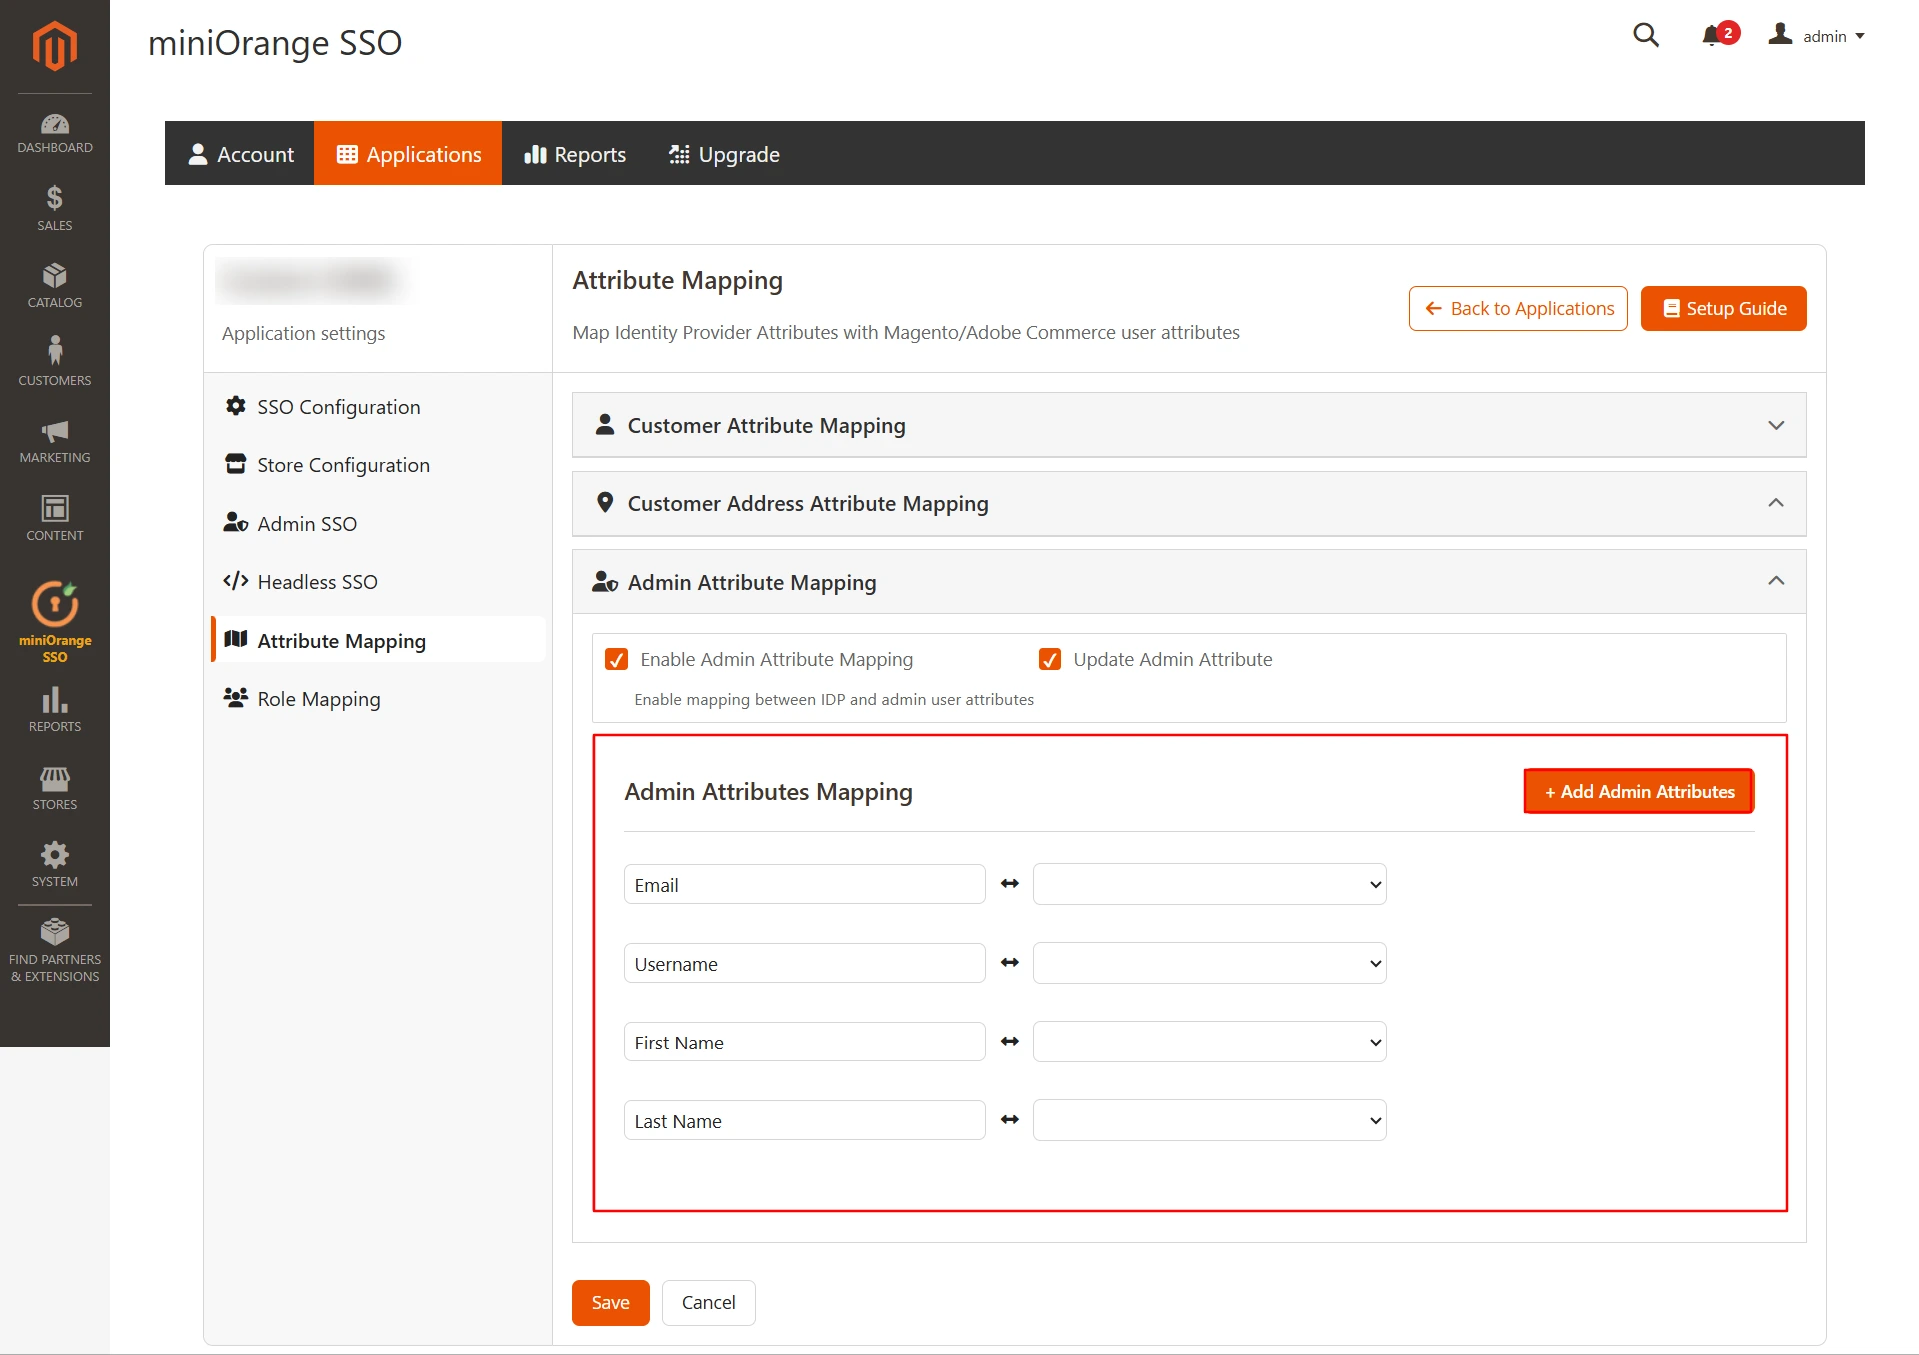Switch to the Reports tab
Viewport: 1919px width, 1355px height.
[x=575, y=154]
